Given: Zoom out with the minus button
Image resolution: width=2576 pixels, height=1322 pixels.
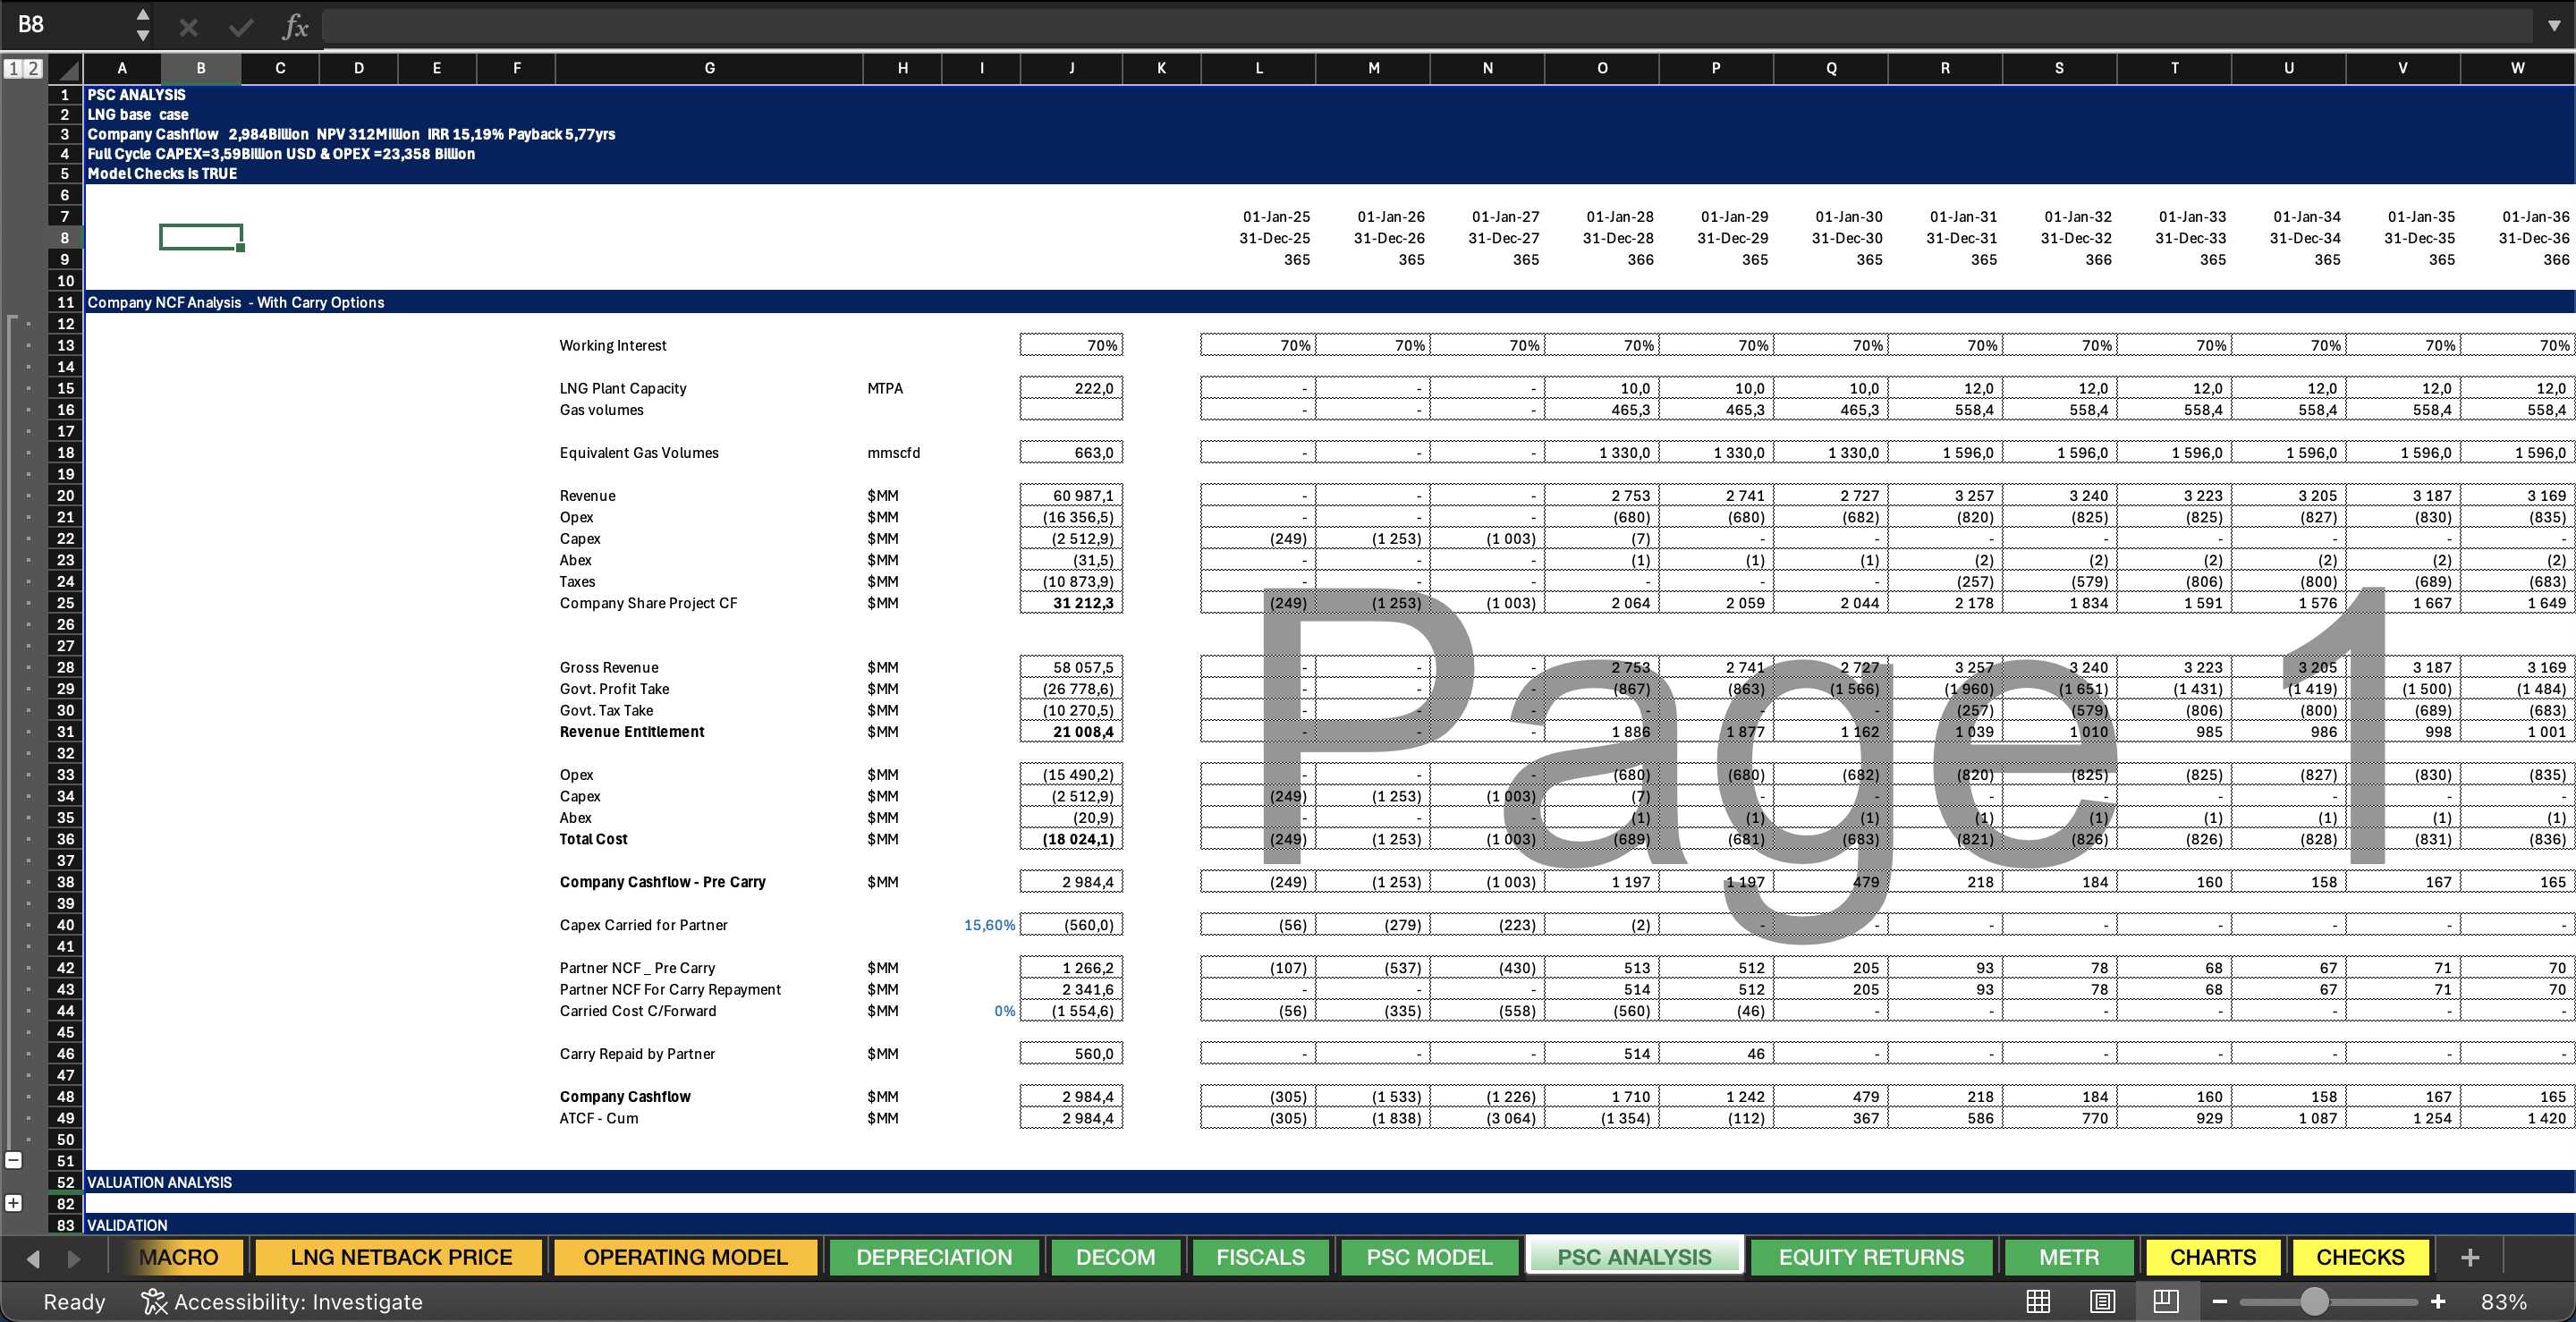Looking at the screenshot, I should [2220, 1301].
